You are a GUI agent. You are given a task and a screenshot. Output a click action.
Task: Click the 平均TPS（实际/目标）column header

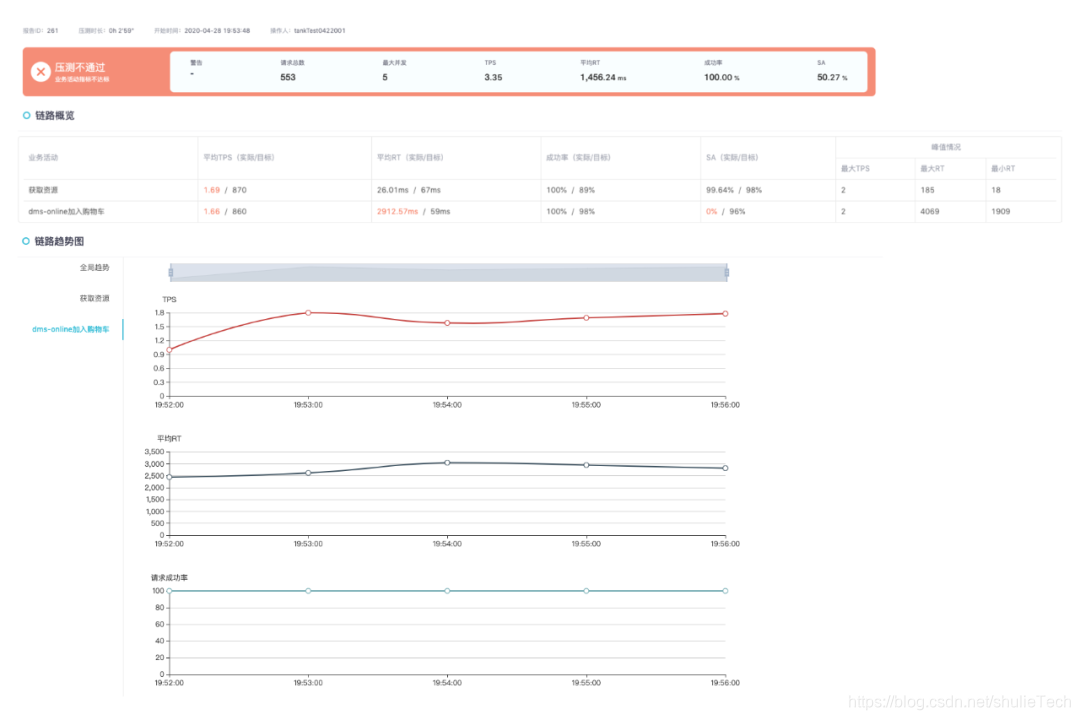[239, 158]
